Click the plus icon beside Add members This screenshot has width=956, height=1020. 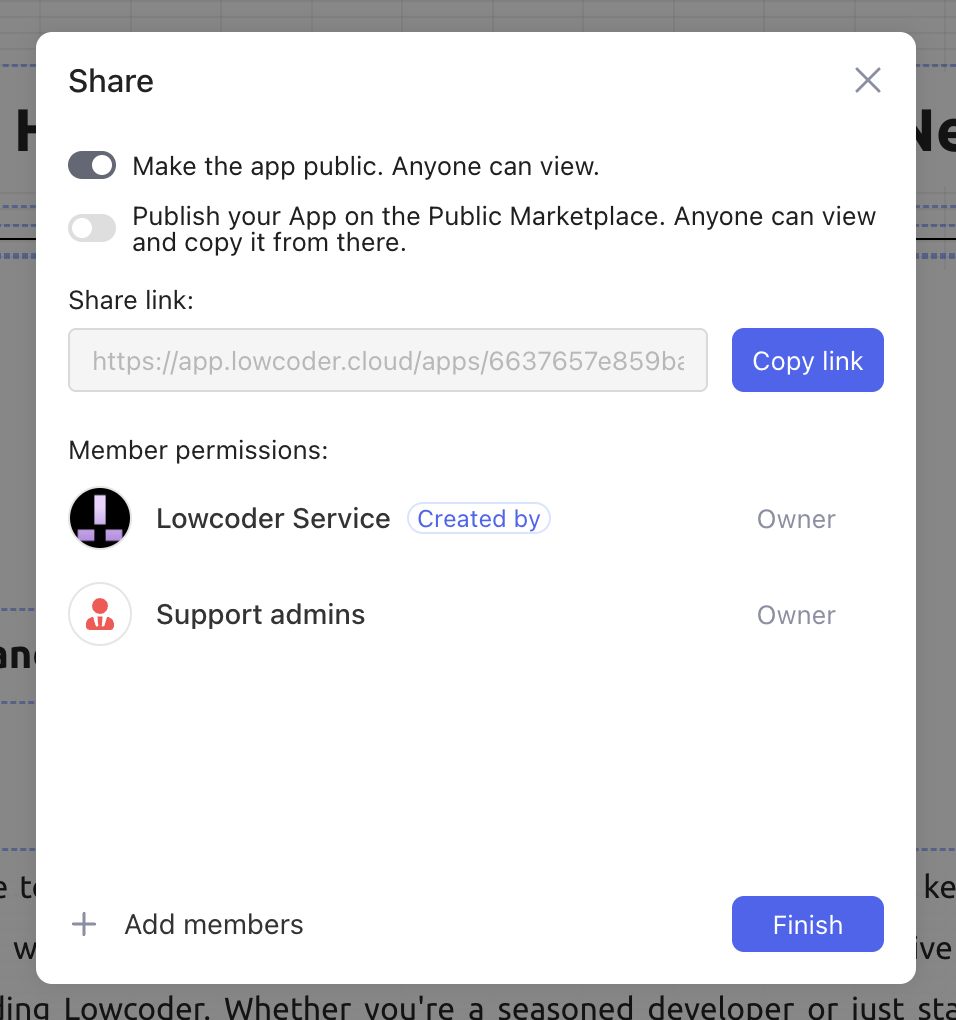(84, 925)
